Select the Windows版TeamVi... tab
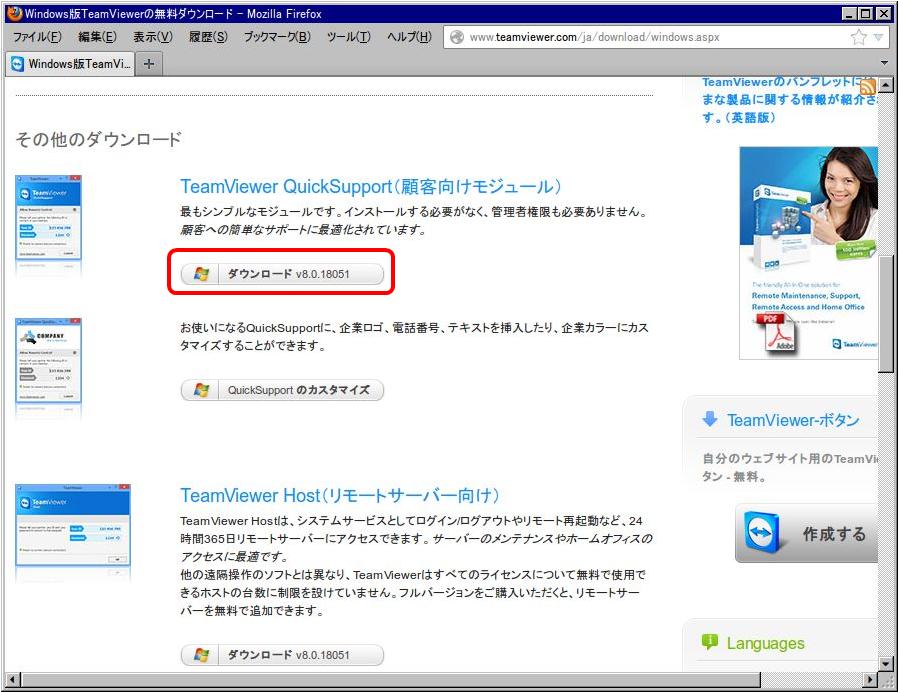Screen dimensions: 899x693 click(x=70, y=64)
